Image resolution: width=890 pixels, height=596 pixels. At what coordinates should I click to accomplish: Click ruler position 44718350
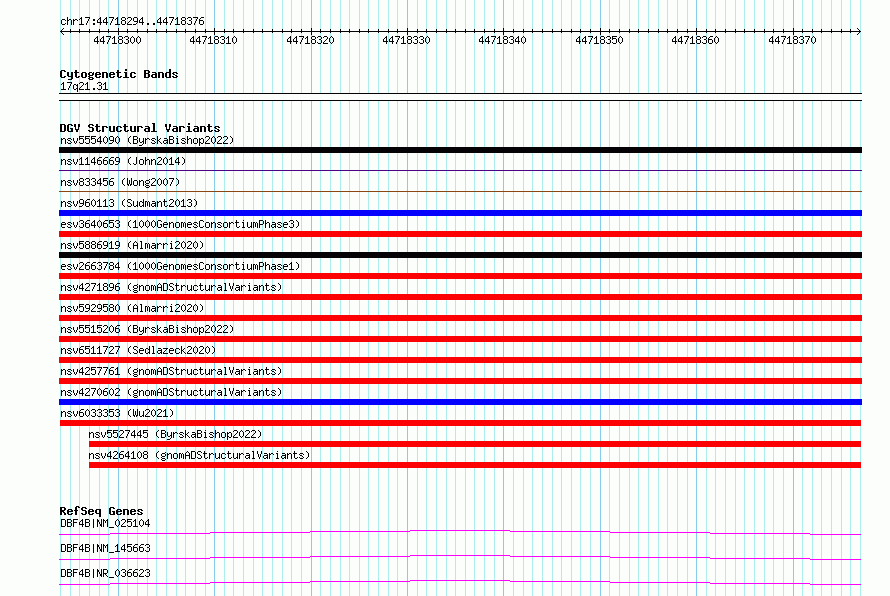[x=599, y=40]
